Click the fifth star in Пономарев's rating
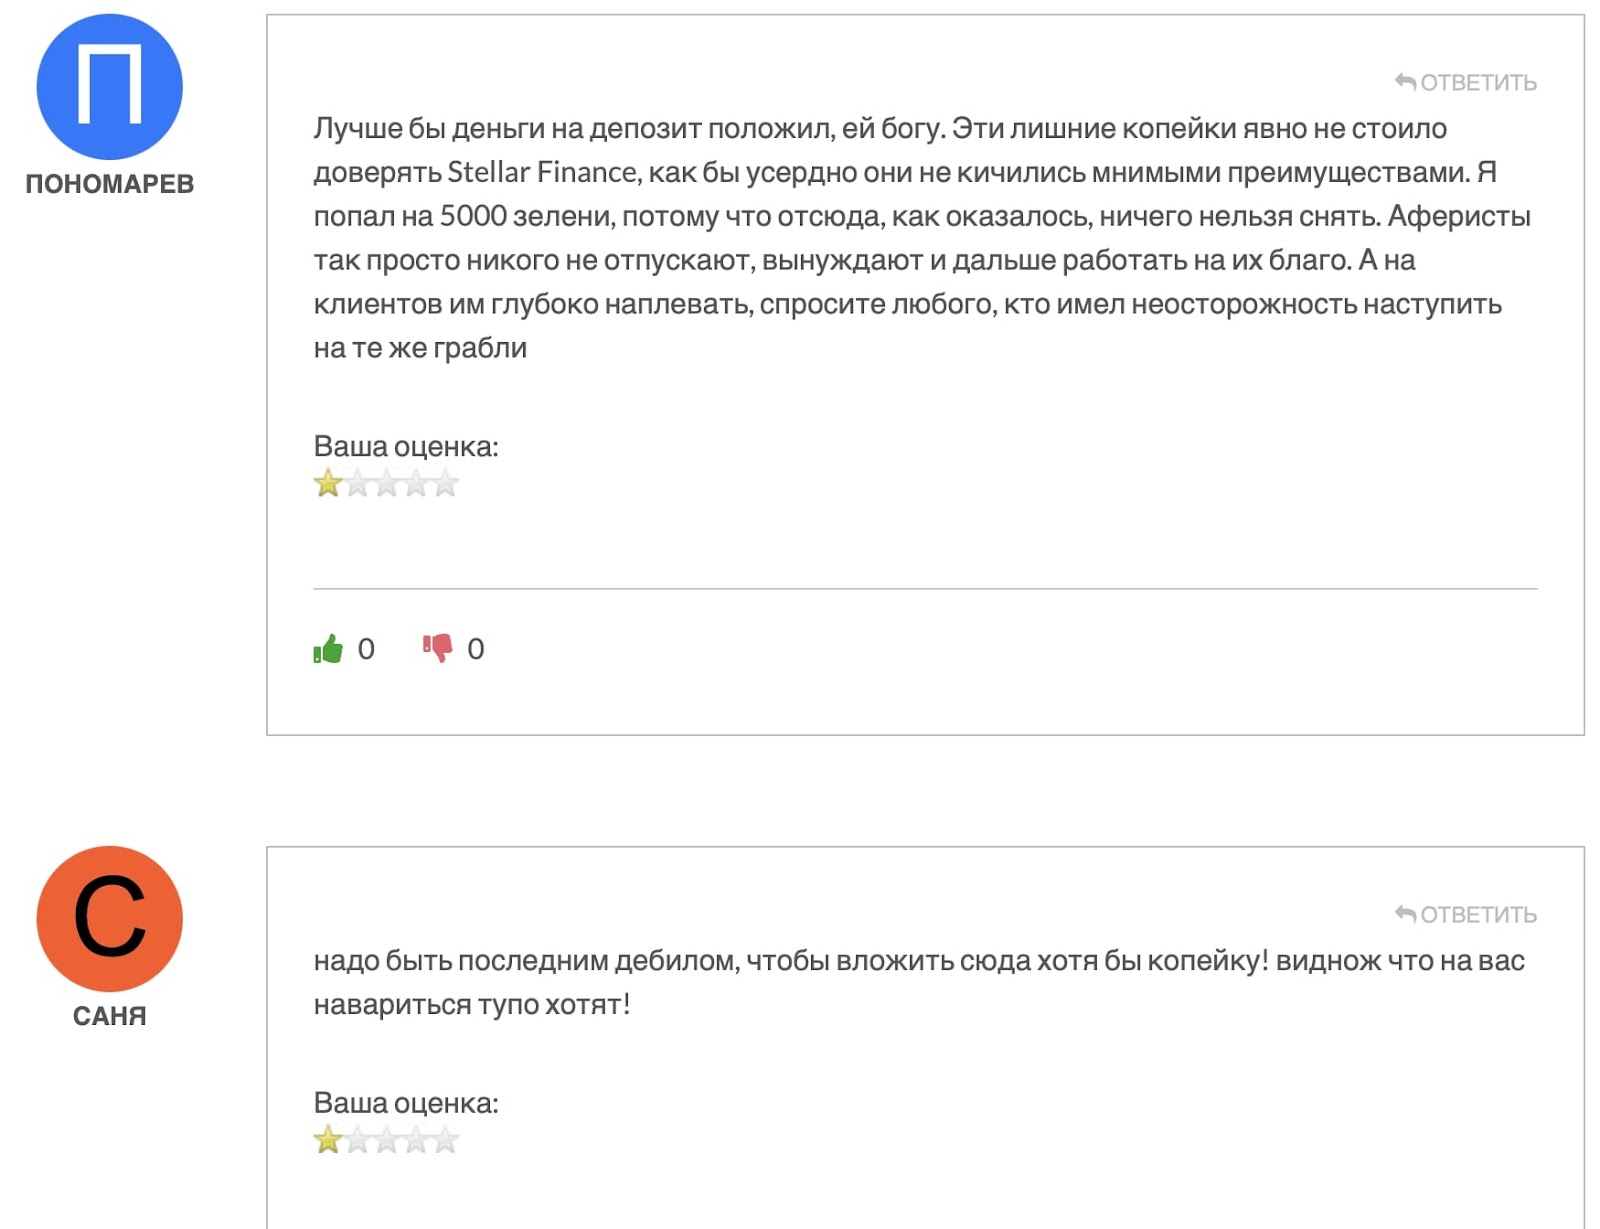 pyautogui.click(x=445, y=484)
